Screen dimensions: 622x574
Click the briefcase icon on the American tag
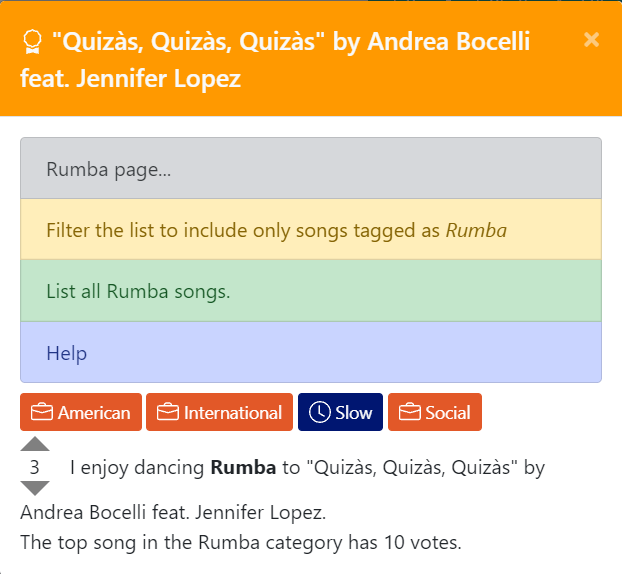click(41, 413)
